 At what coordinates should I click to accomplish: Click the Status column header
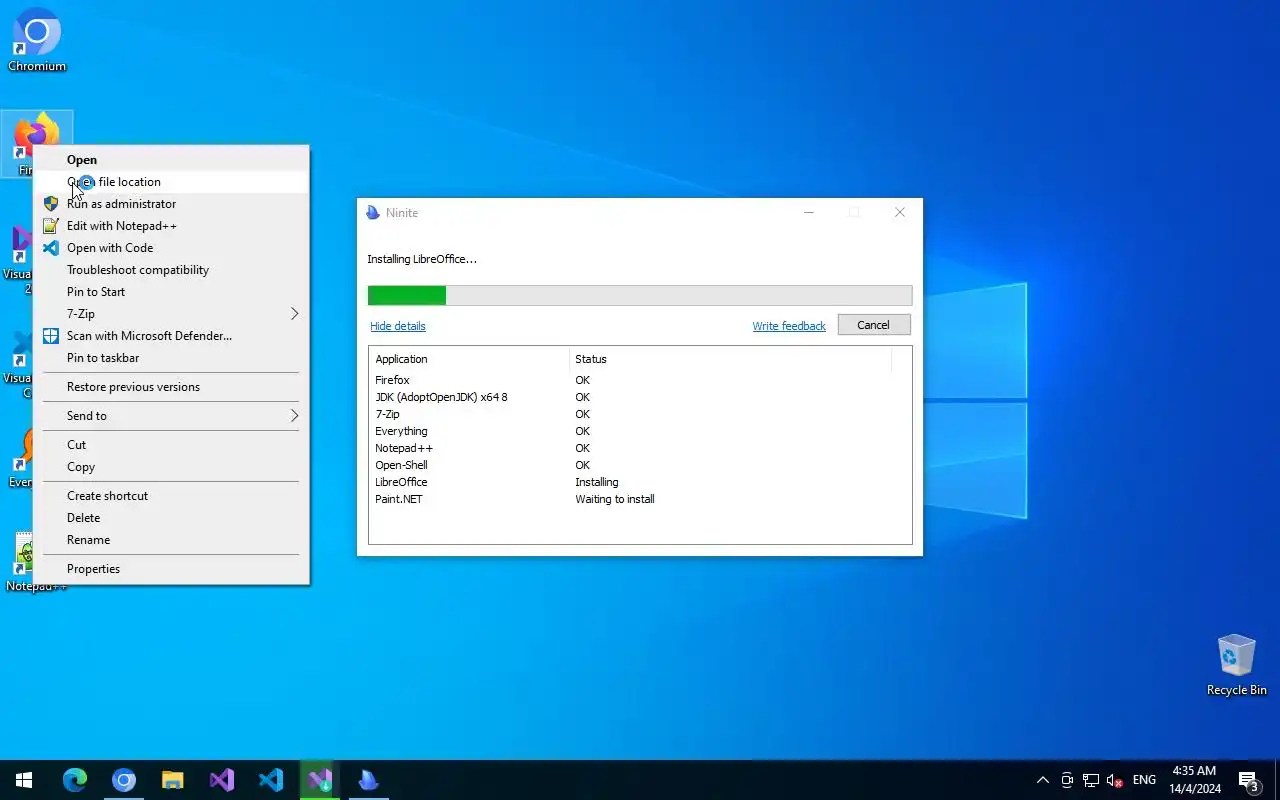coord(730,359)
